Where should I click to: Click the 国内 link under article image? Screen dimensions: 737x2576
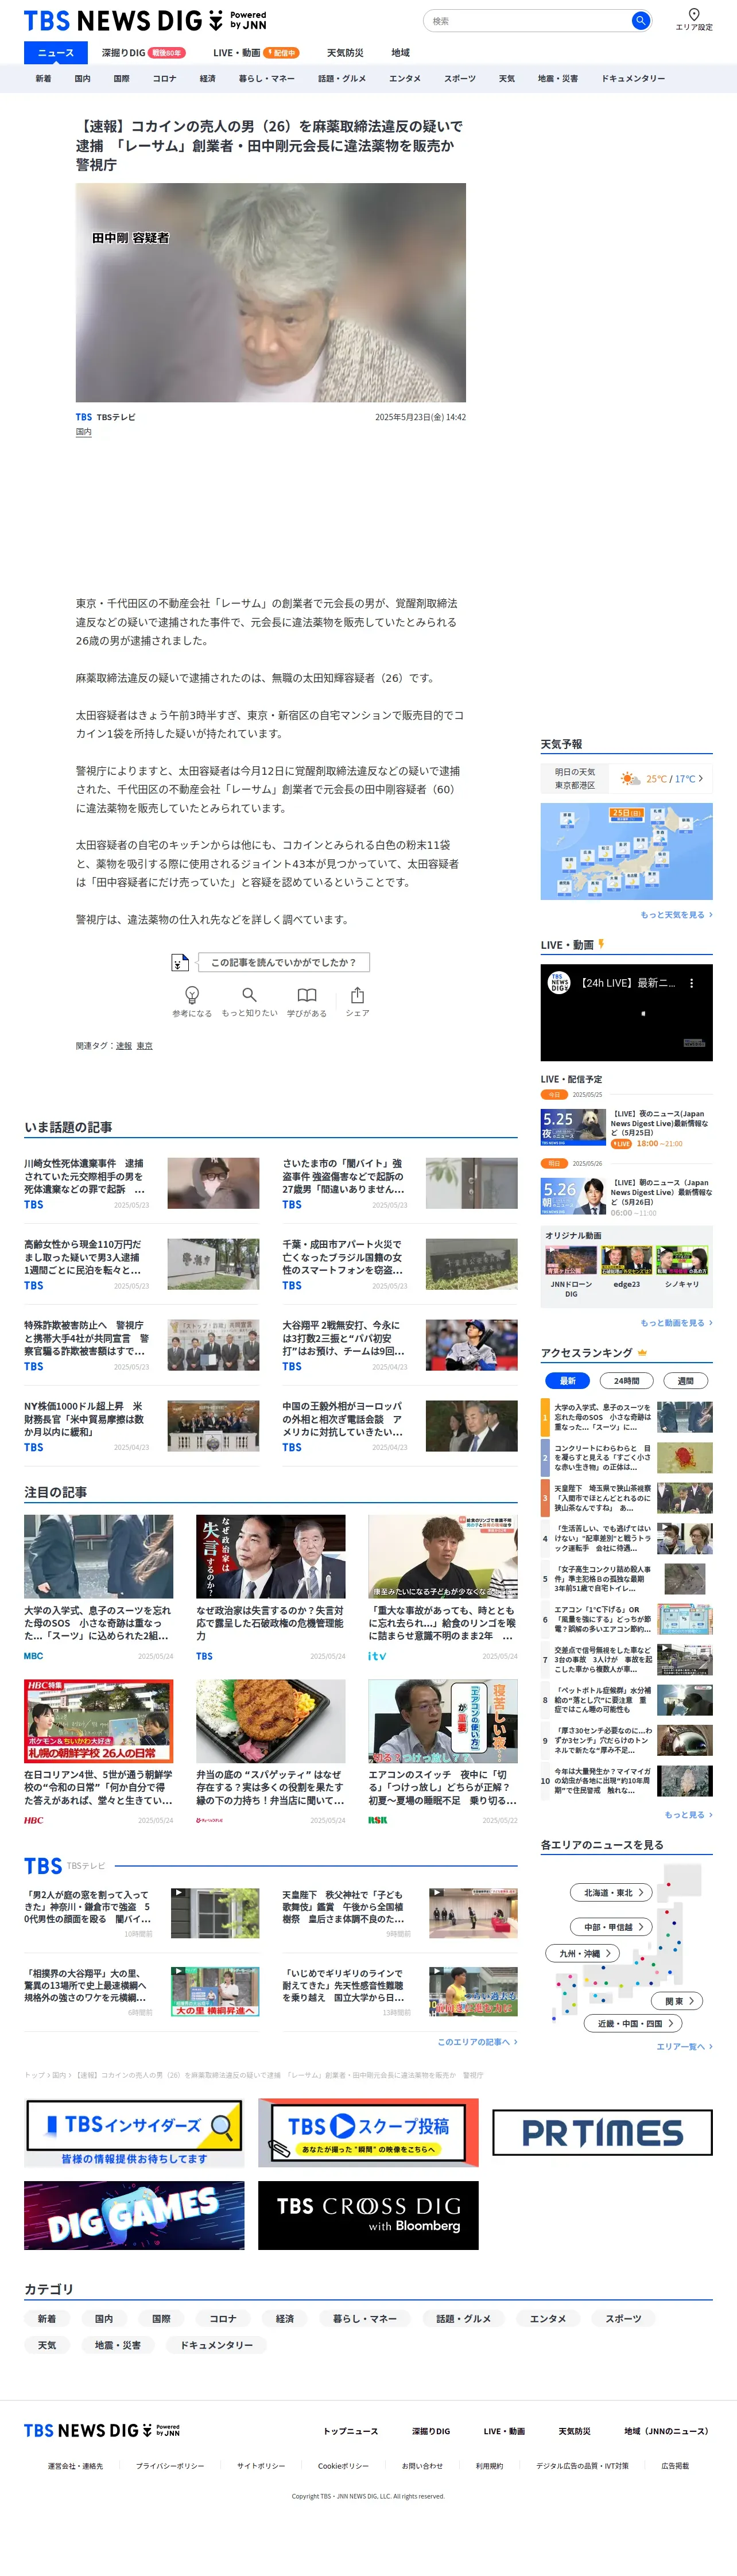(x=84, y=432)
